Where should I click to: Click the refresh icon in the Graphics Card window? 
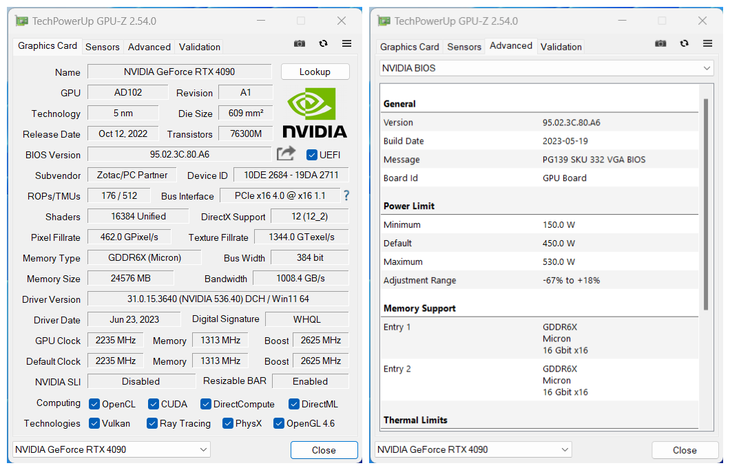[323, 44]
